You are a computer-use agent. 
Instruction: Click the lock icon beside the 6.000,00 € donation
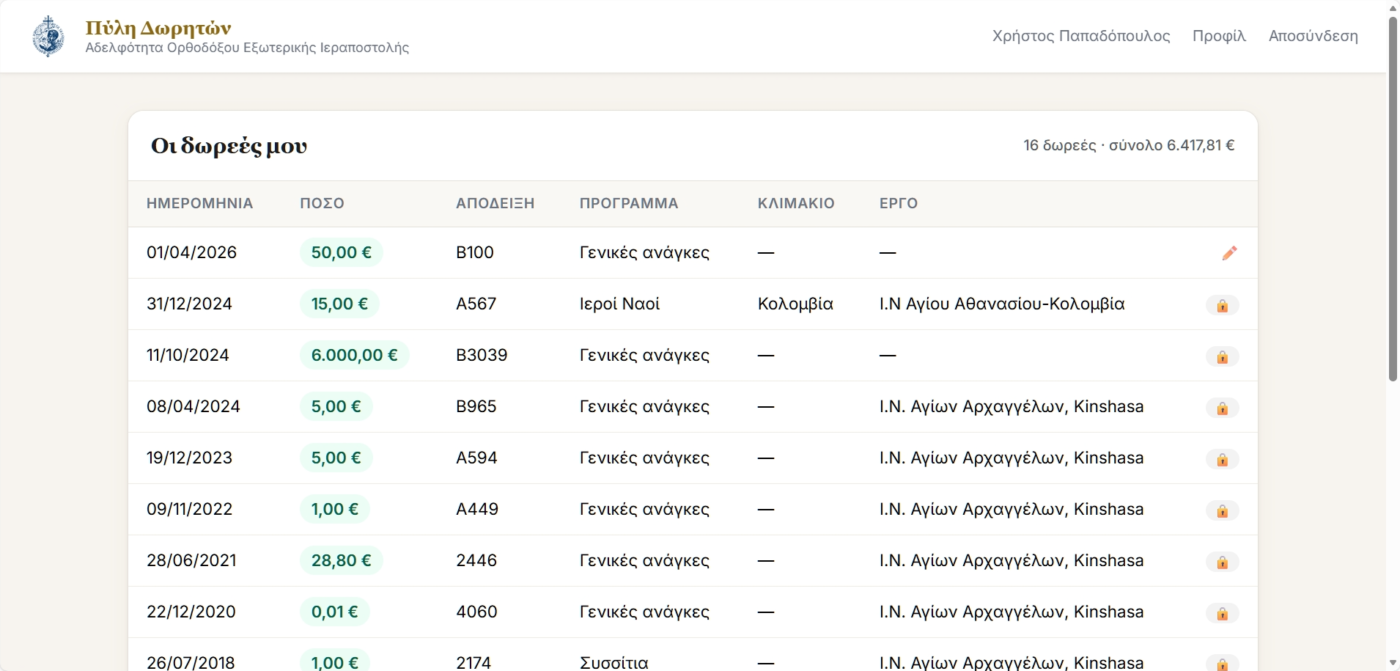(1222, 356)
